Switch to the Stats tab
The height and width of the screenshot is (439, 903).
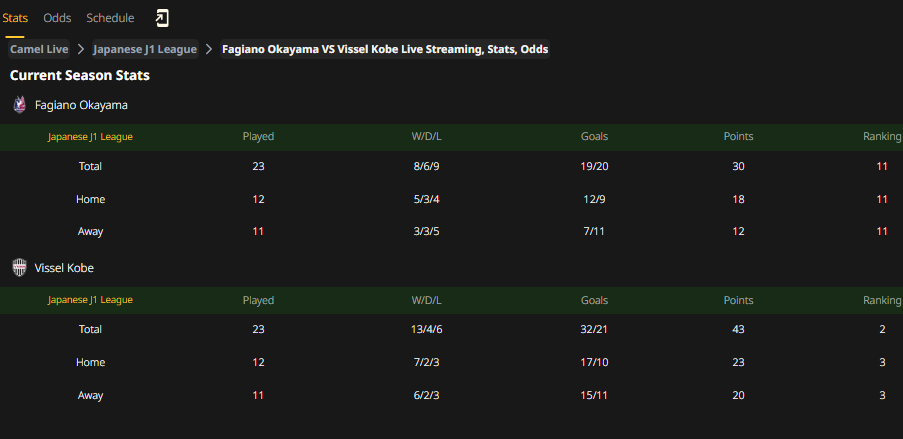click(x=15, y=18)
